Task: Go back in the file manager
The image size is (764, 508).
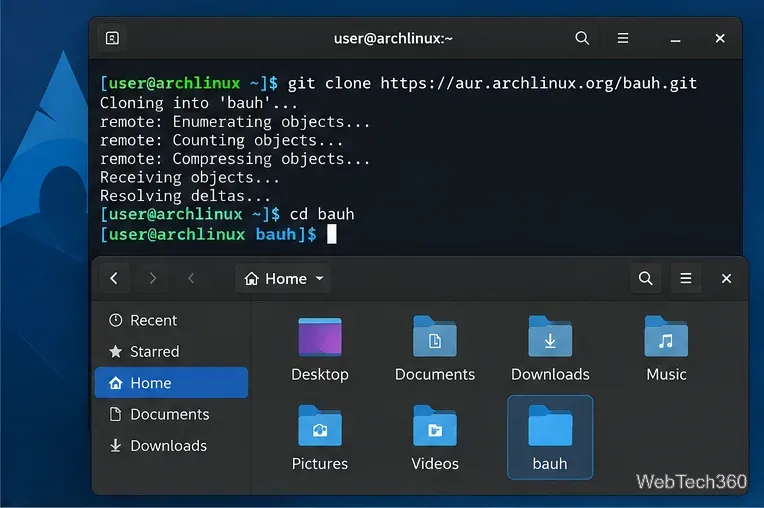Action: (114, 278)
